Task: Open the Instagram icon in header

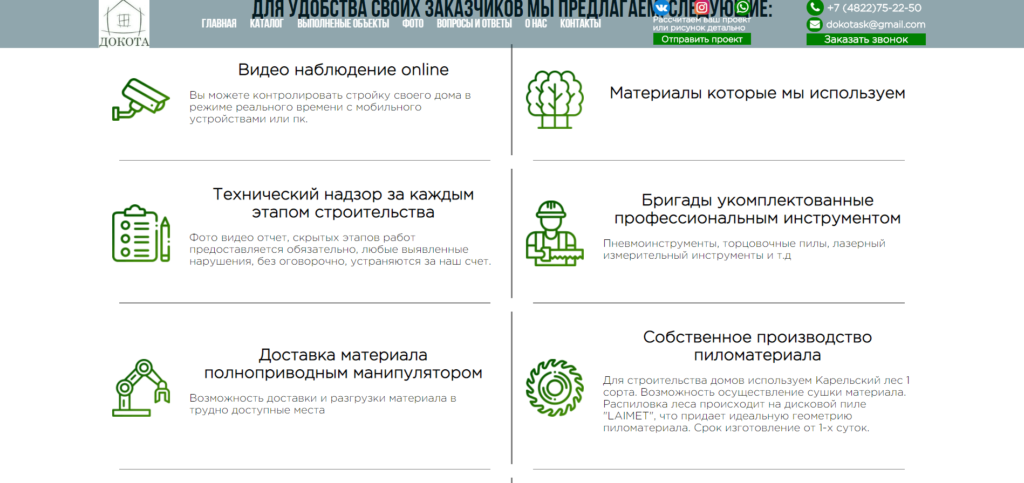Action: pyautogui.click(x=702, y=7)
